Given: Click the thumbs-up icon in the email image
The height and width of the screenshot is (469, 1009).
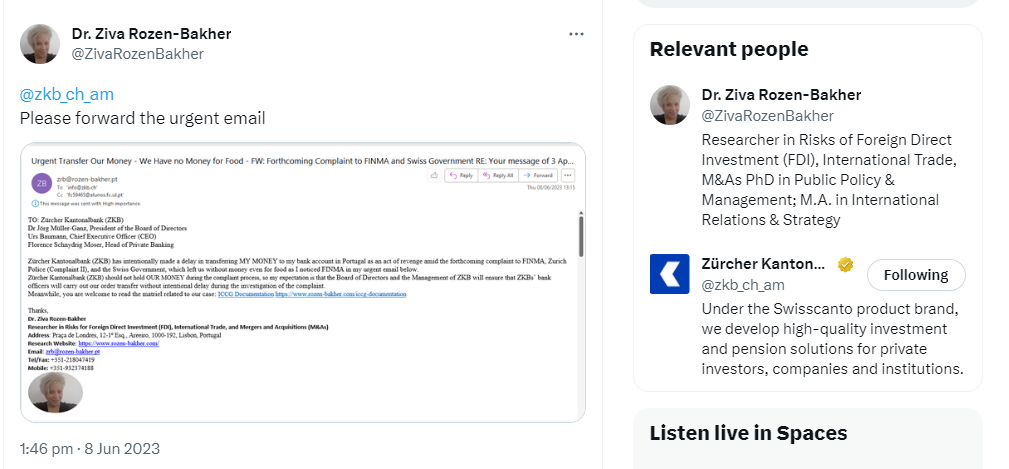Looking at the screenshot, I should click(434, 175).
